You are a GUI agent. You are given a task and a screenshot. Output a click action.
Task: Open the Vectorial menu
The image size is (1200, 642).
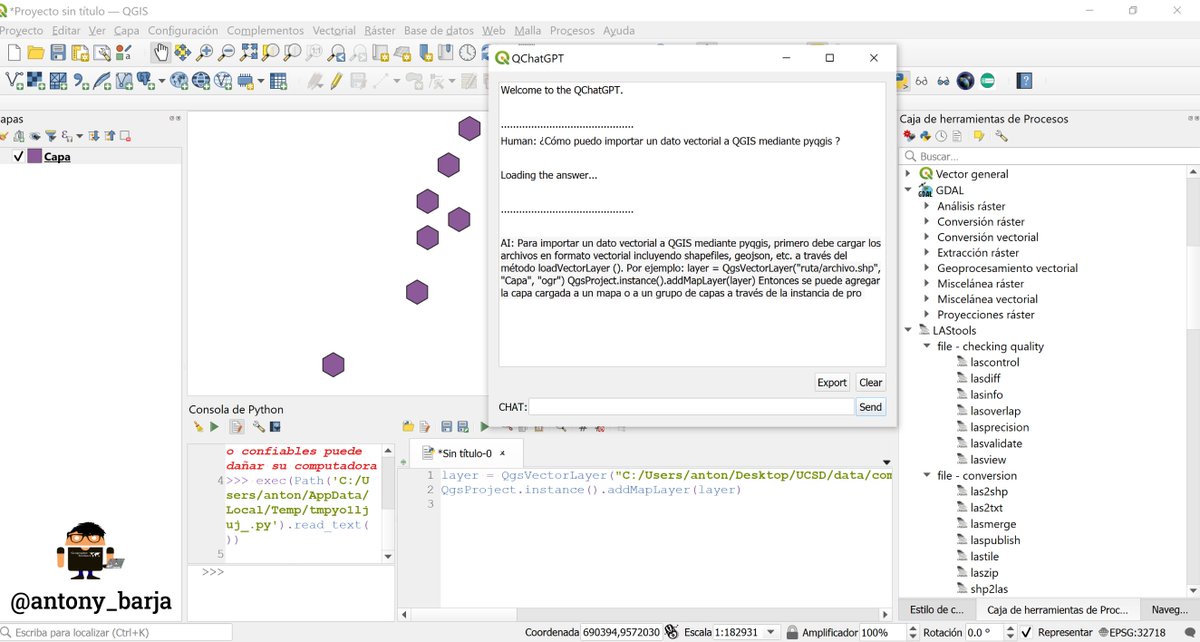pos(334,31)
